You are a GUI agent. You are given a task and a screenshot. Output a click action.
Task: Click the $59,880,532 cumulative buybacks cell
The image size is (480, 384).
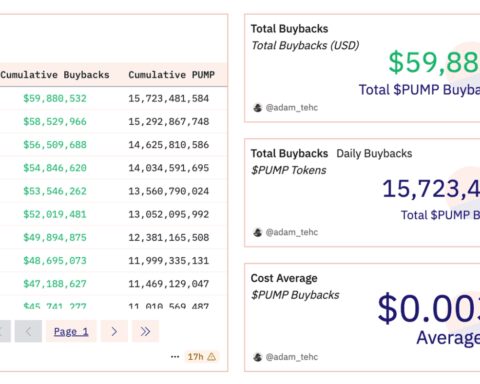[55, 98]
